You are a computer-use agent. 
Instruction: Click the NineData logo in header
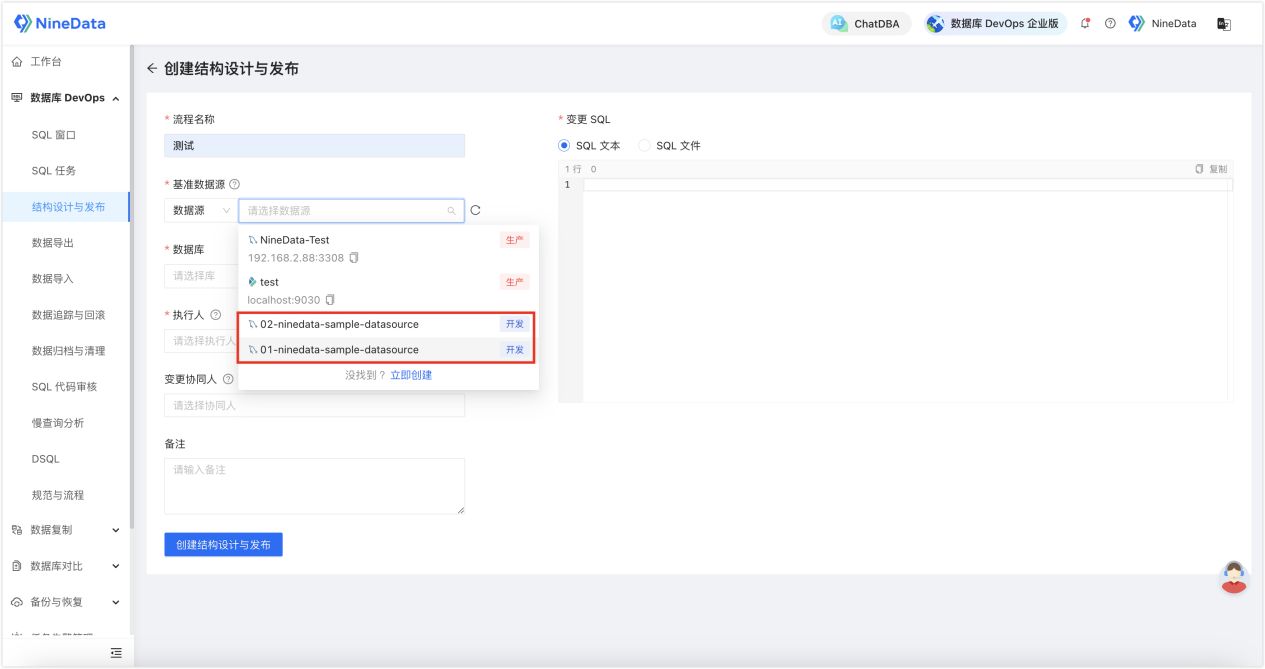59,23
